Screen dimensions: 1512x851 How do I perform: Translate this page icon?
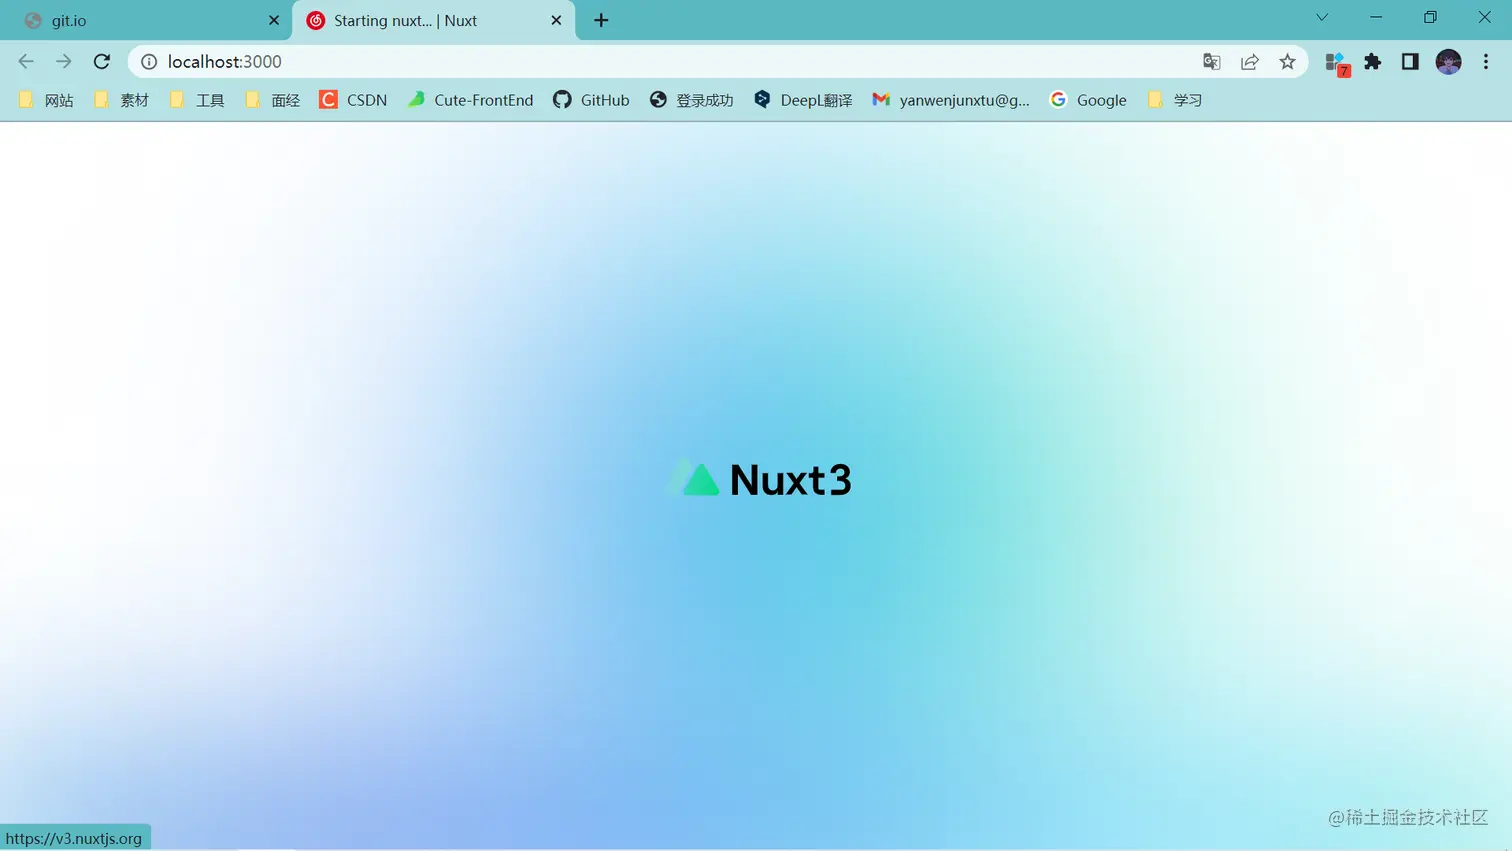pyautogui.click(x=1212, y=62)
